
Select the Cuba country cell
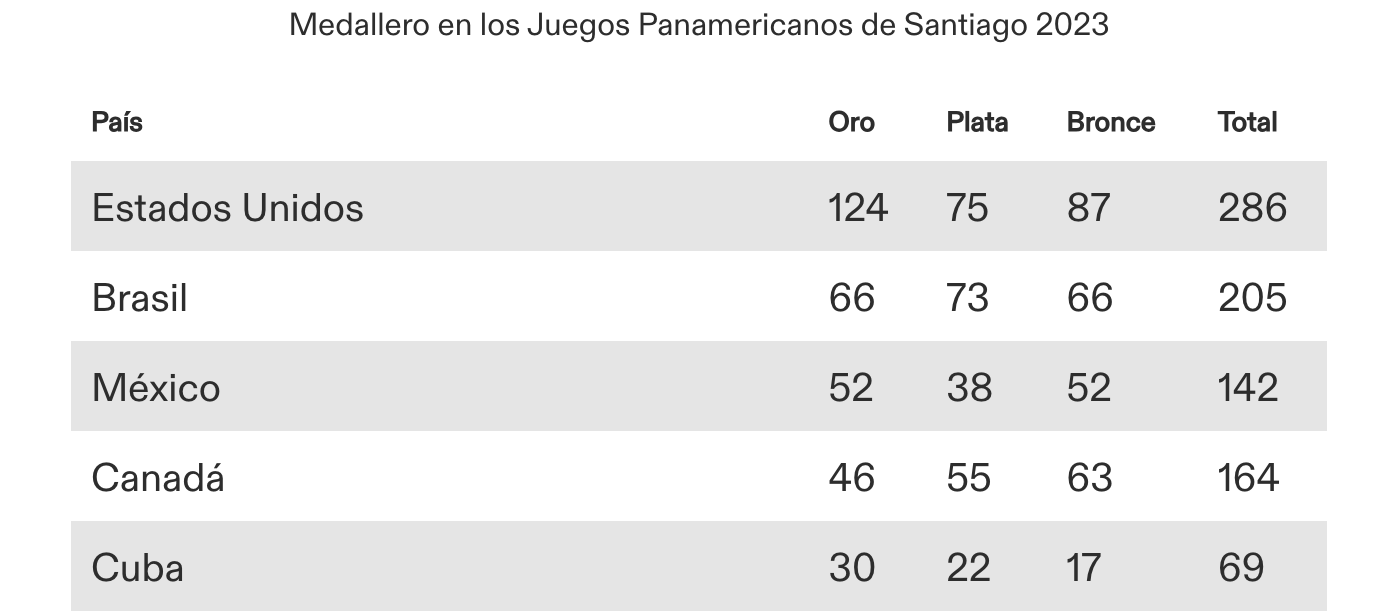[138, 567]
